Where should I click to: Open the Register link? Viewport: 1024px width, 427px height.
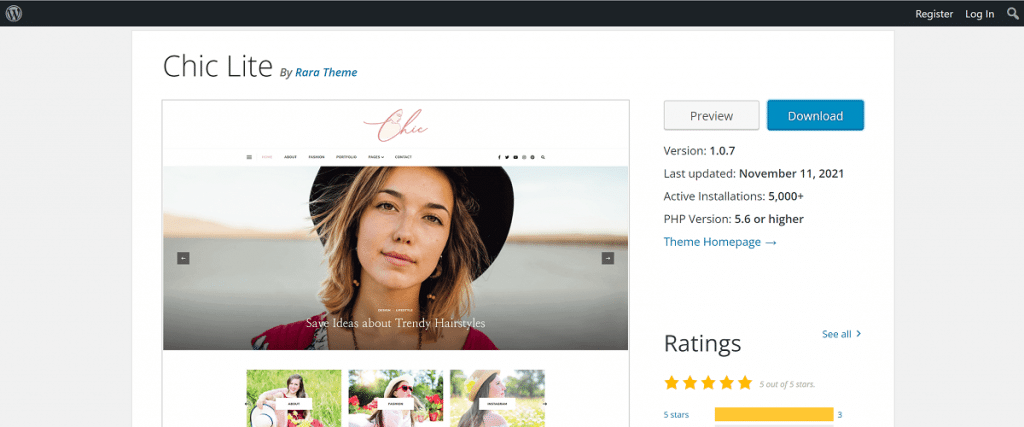point(934,14)
